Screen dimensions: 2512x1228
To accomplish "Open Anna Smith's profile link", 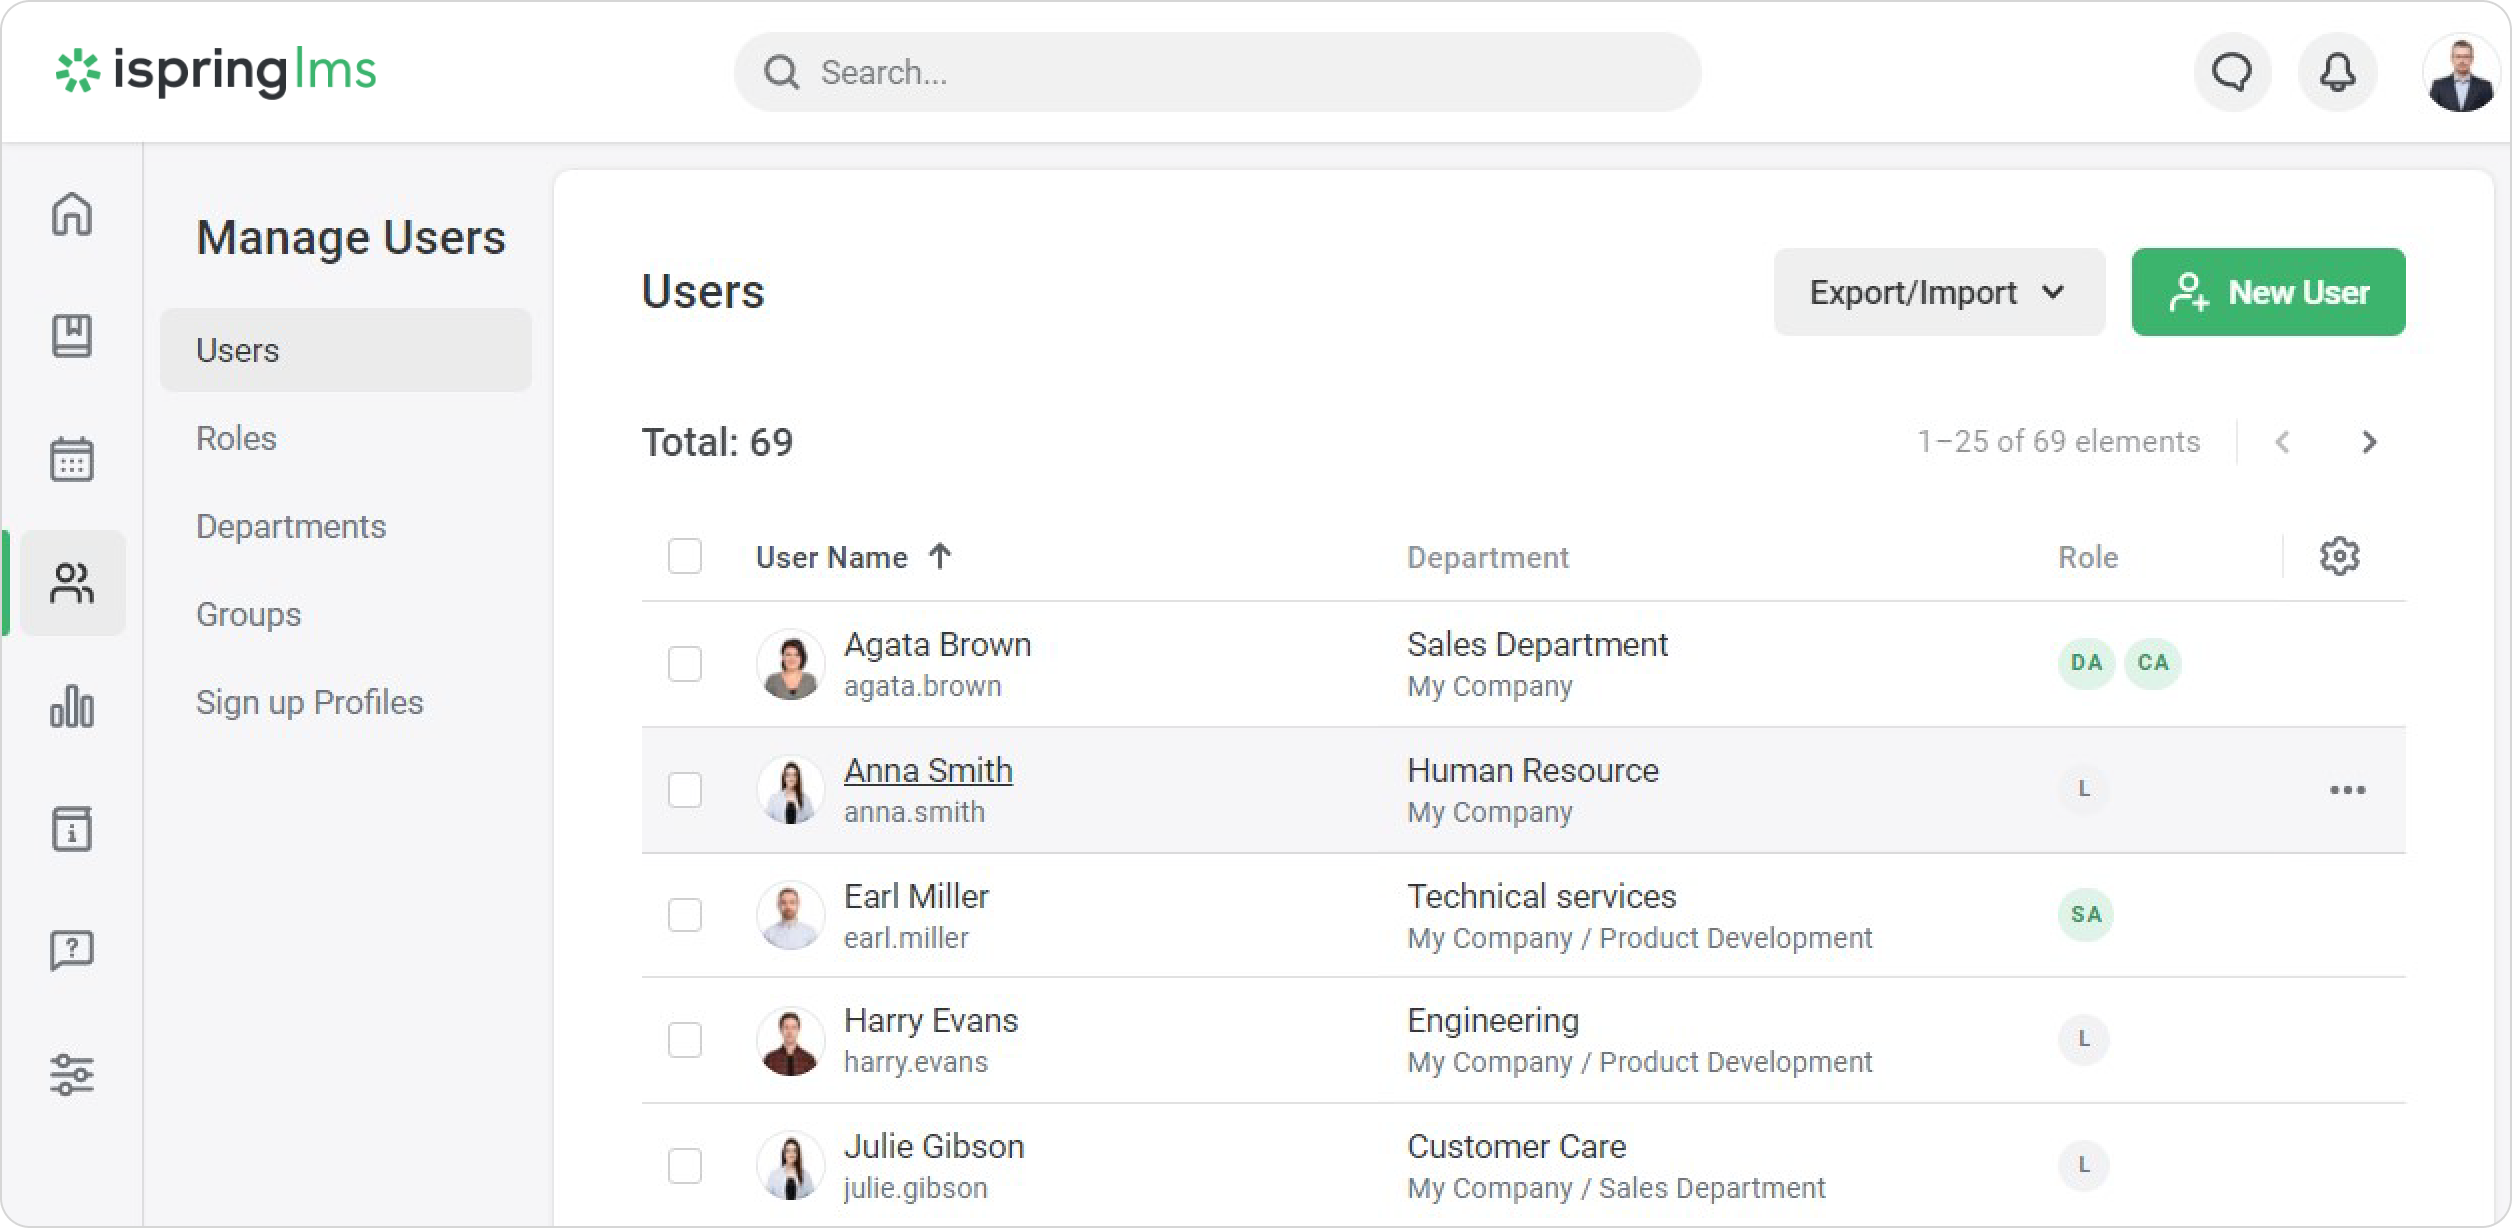I will pos(928,770).
